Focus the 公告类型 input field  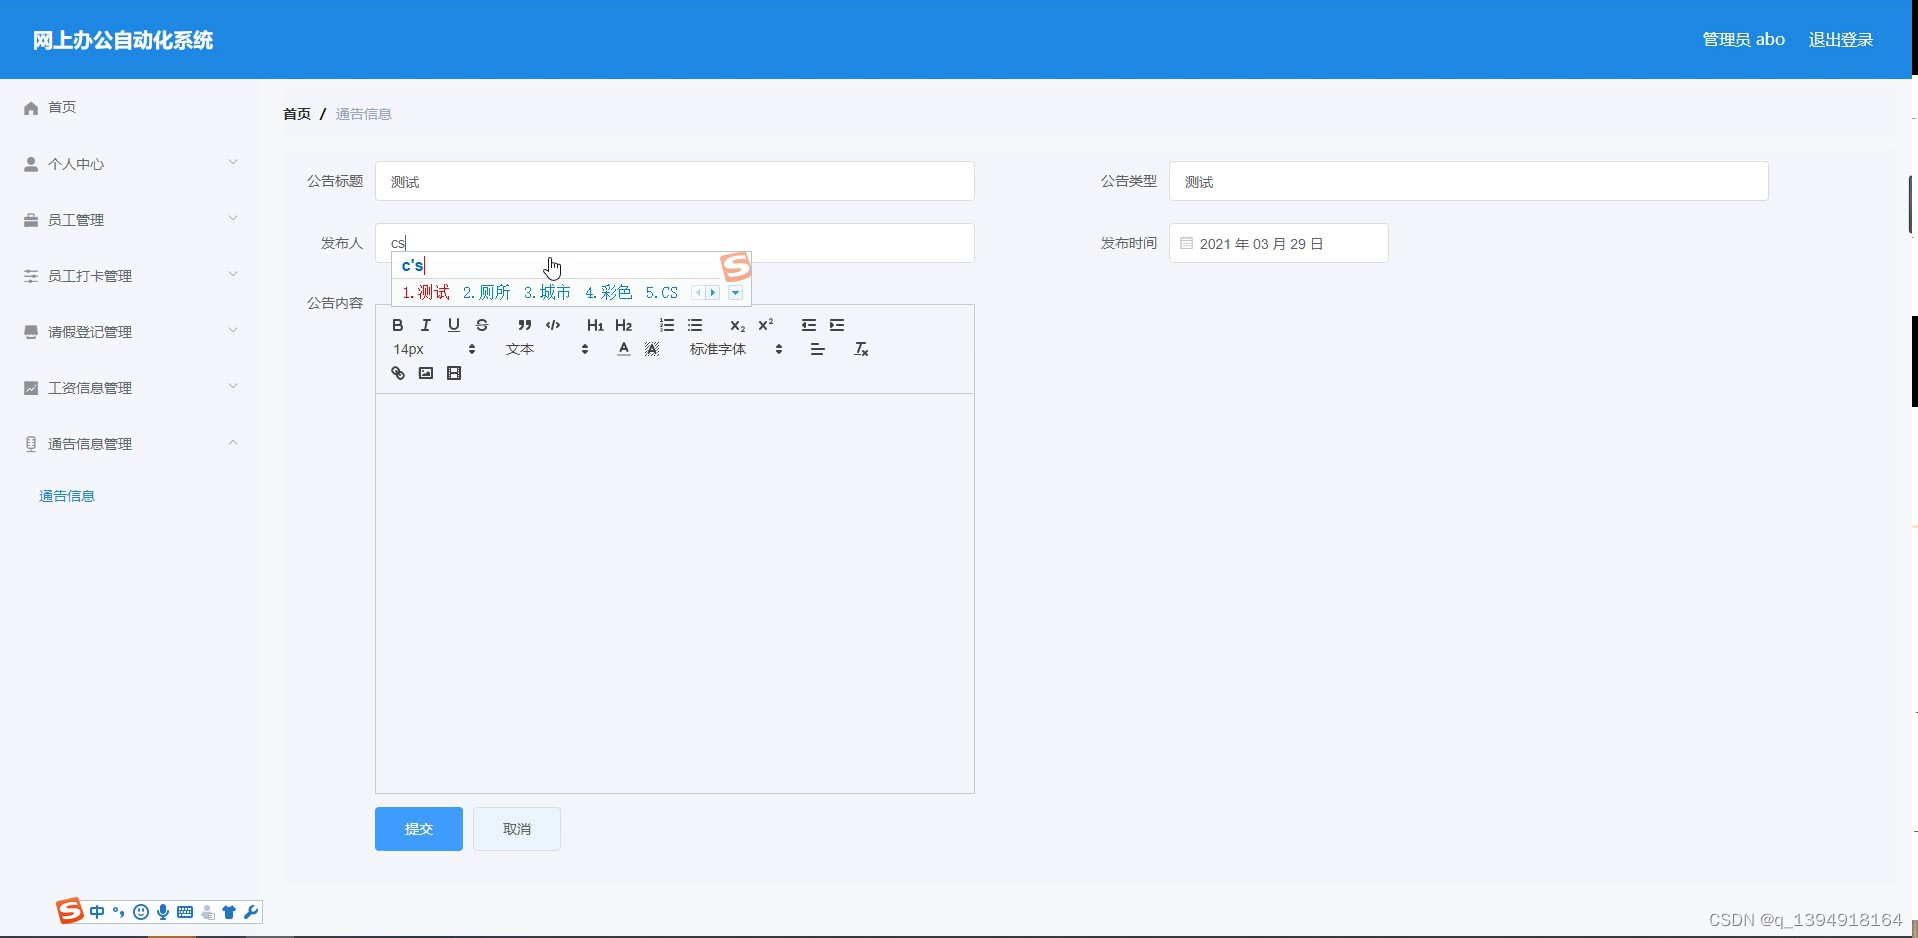1469,181
